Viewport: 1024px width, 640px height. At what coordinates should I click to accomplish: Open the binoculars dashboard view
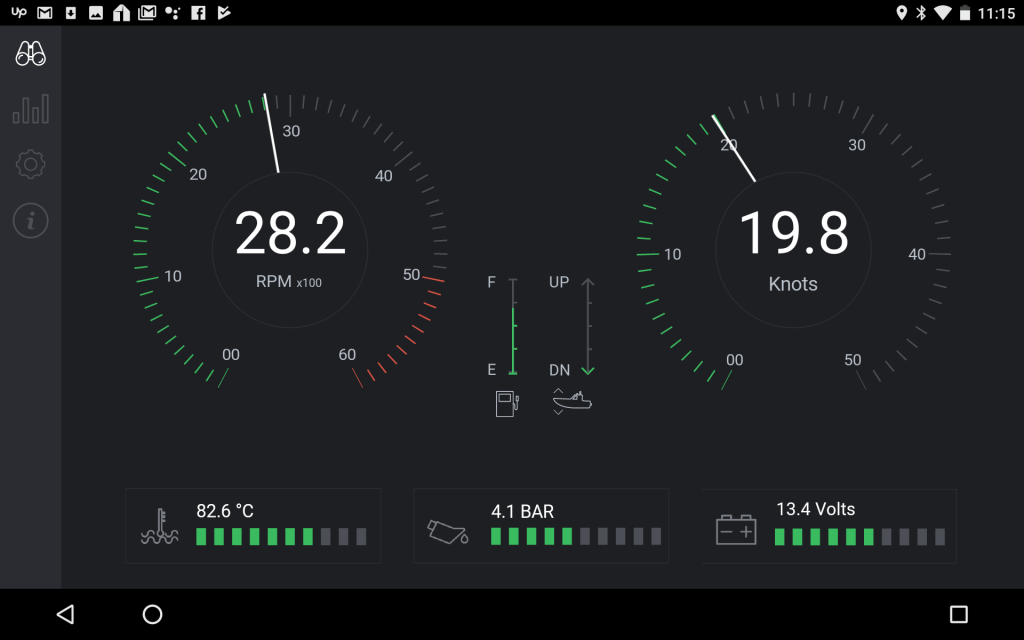(31, 54)
